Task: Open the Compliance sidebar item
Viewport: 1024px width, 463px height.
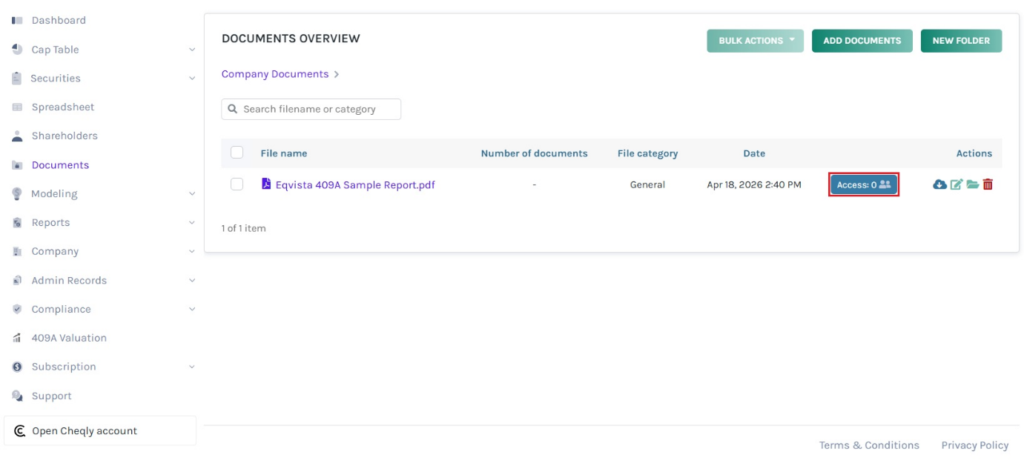Action: pos(60,309)
